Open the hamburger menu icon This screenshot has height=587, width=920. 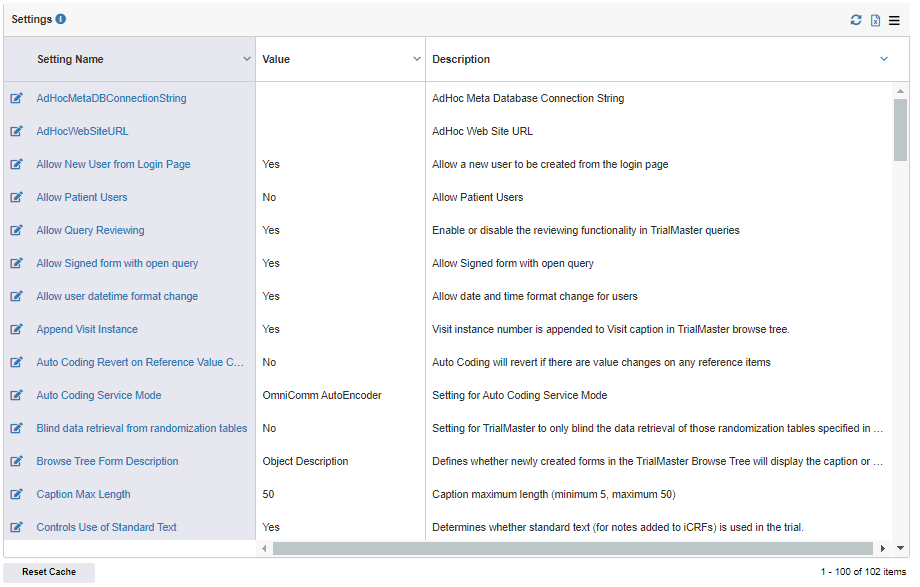tap(894, 21)
